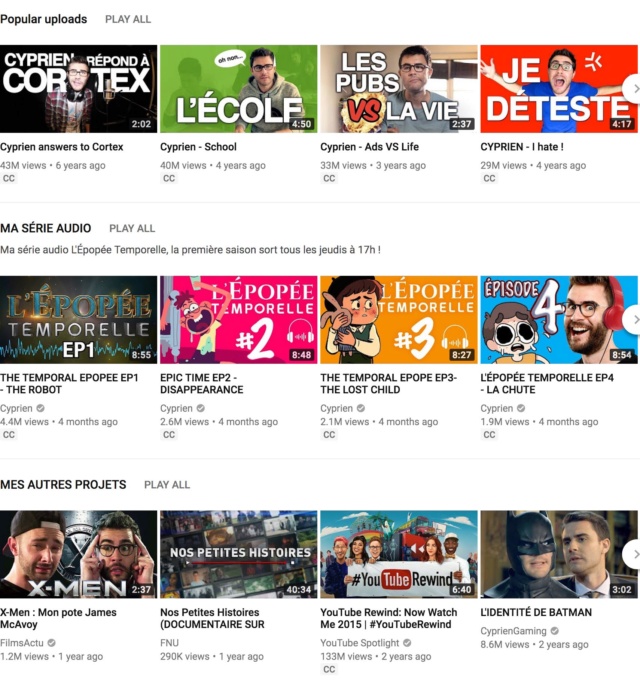This screenshot has width=640, height=689.
Task: Click the title CYPRIEN - I hate !
Action: point(522,147)
